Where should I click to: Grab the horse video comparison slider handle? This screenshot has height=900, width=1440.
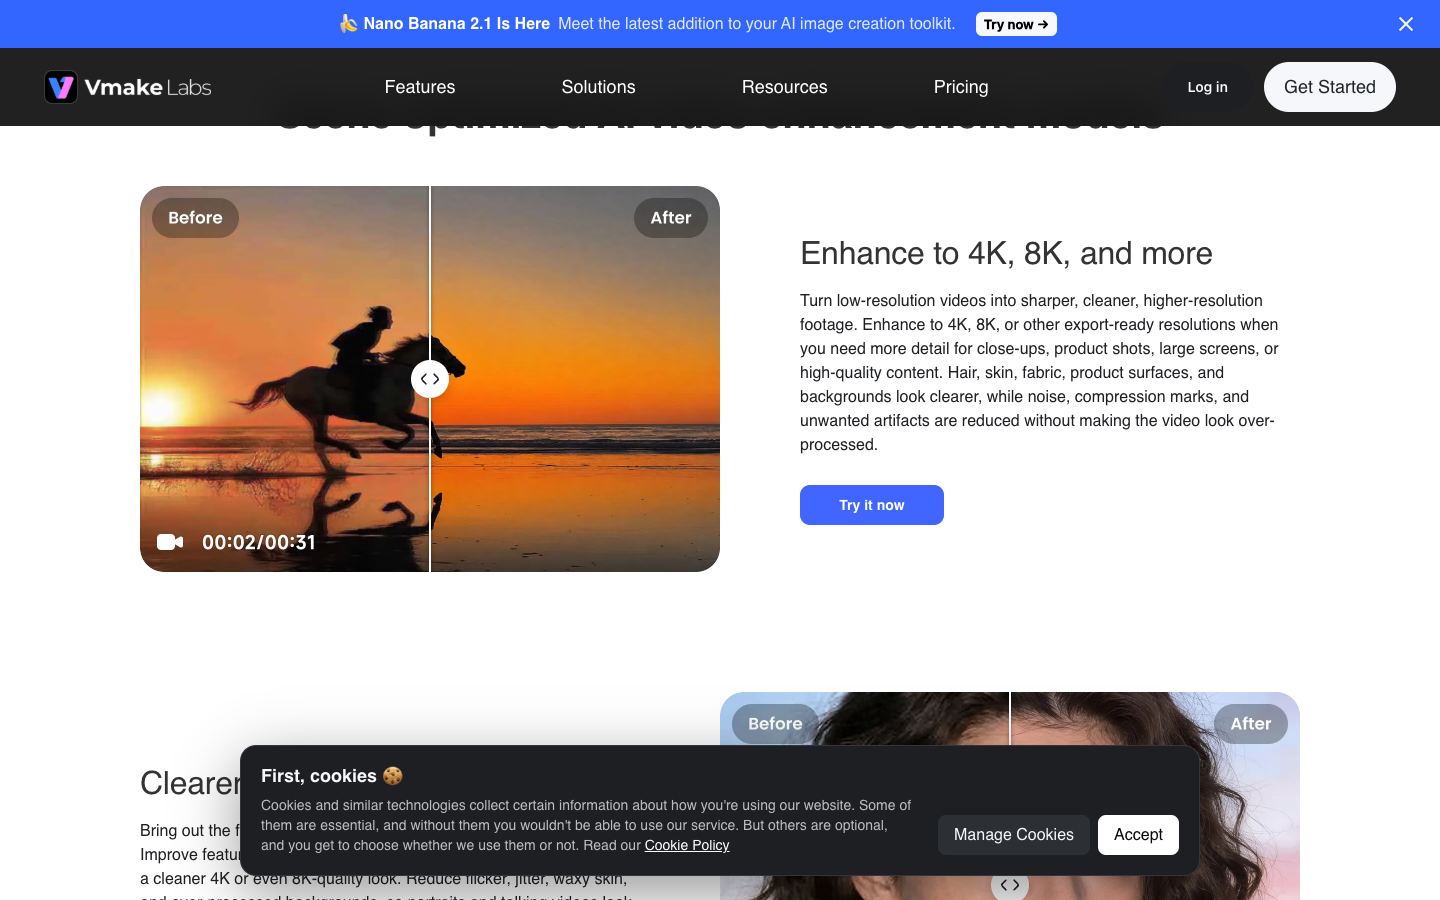[430, 379]
